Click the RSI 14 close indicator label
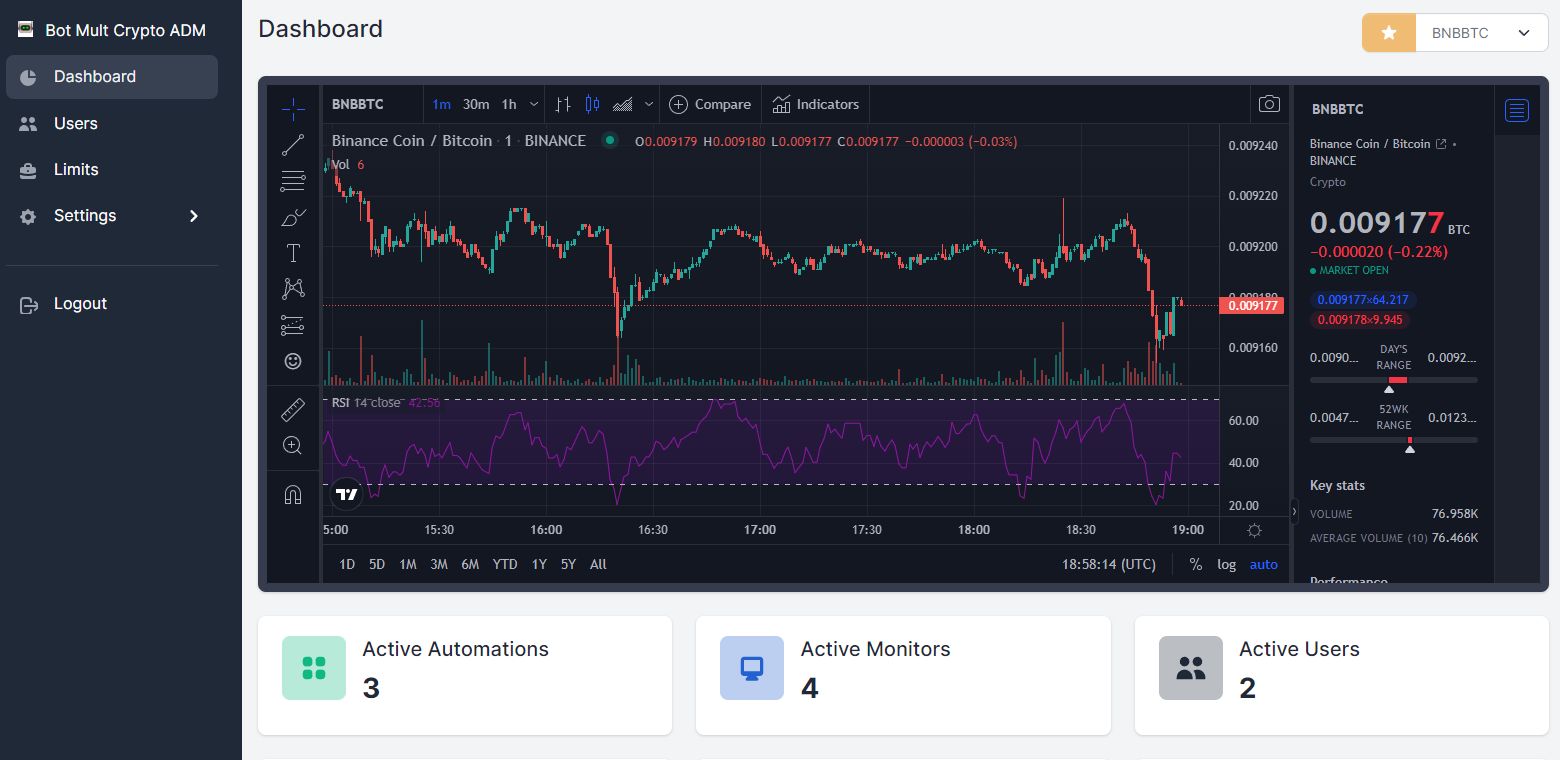 [x=366, y=402]
